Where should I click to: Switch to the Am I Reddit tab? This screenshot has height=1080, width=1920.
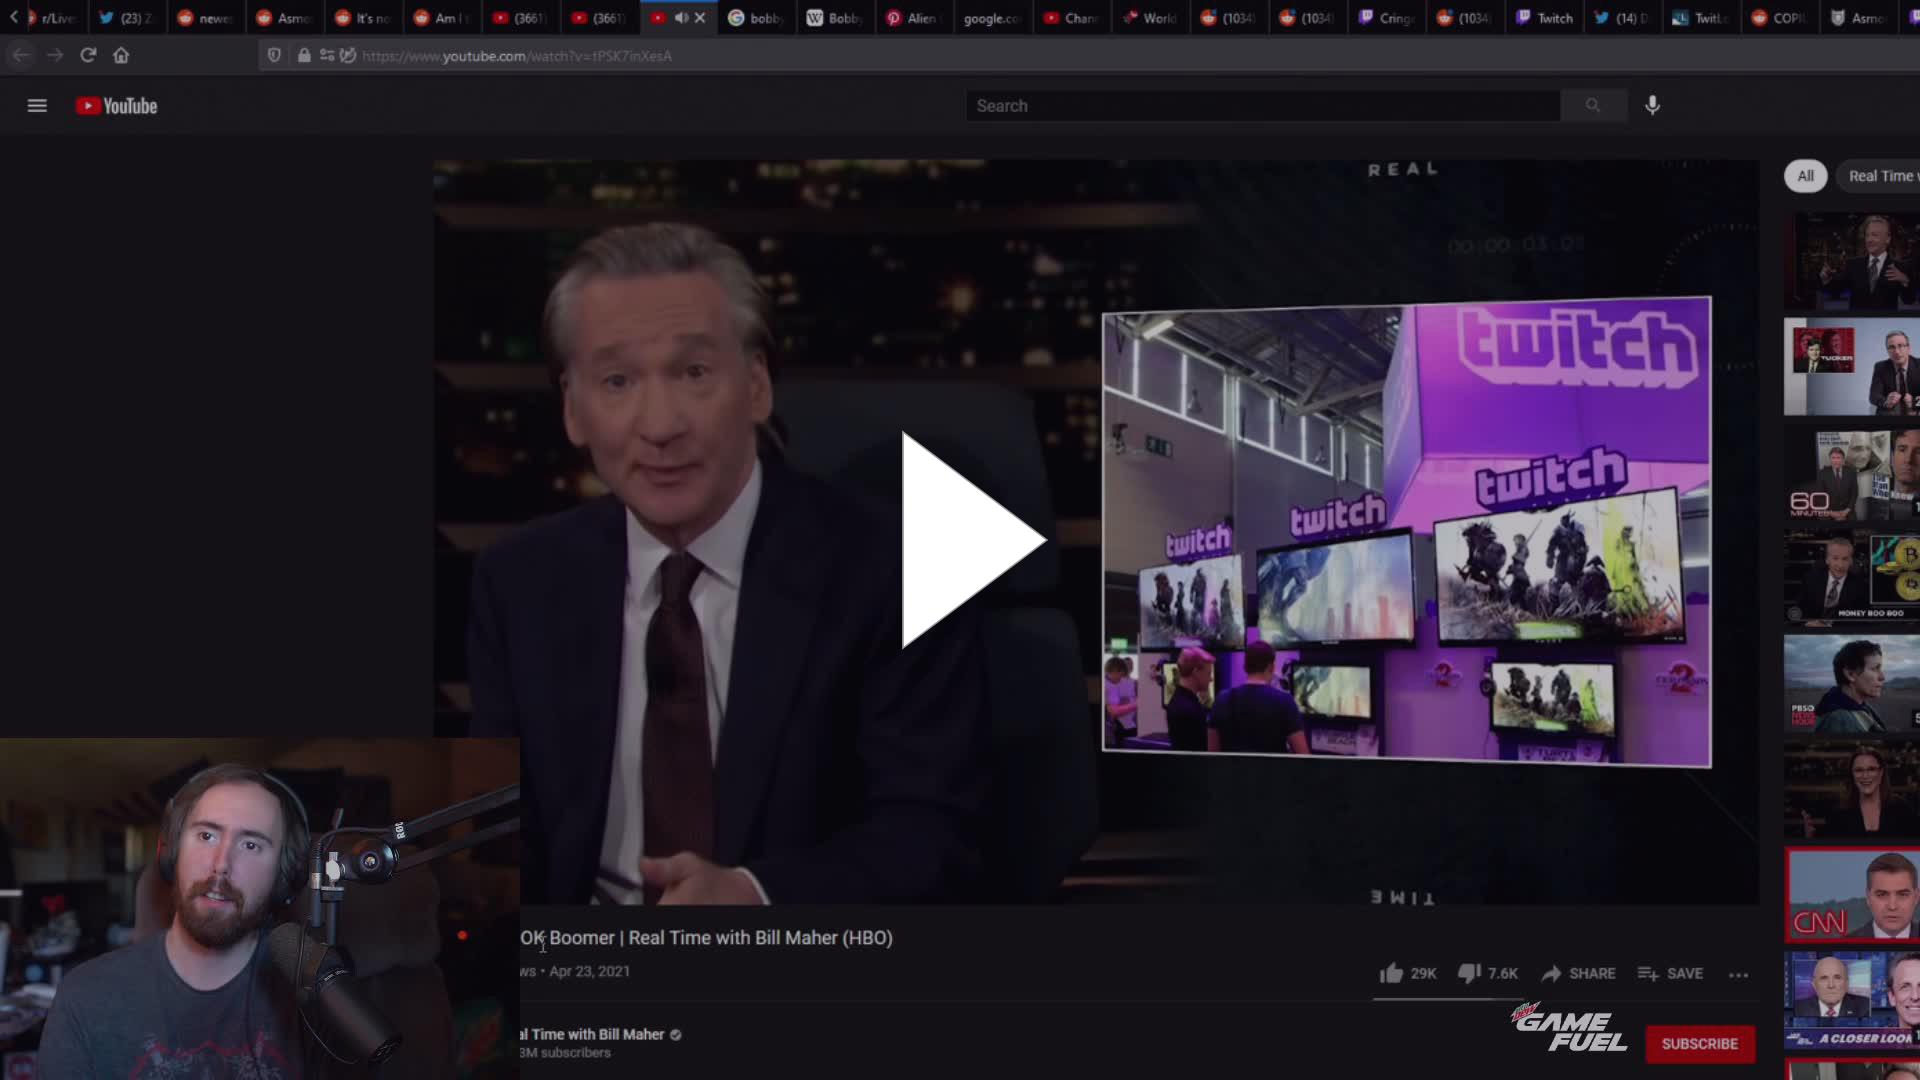441,18
